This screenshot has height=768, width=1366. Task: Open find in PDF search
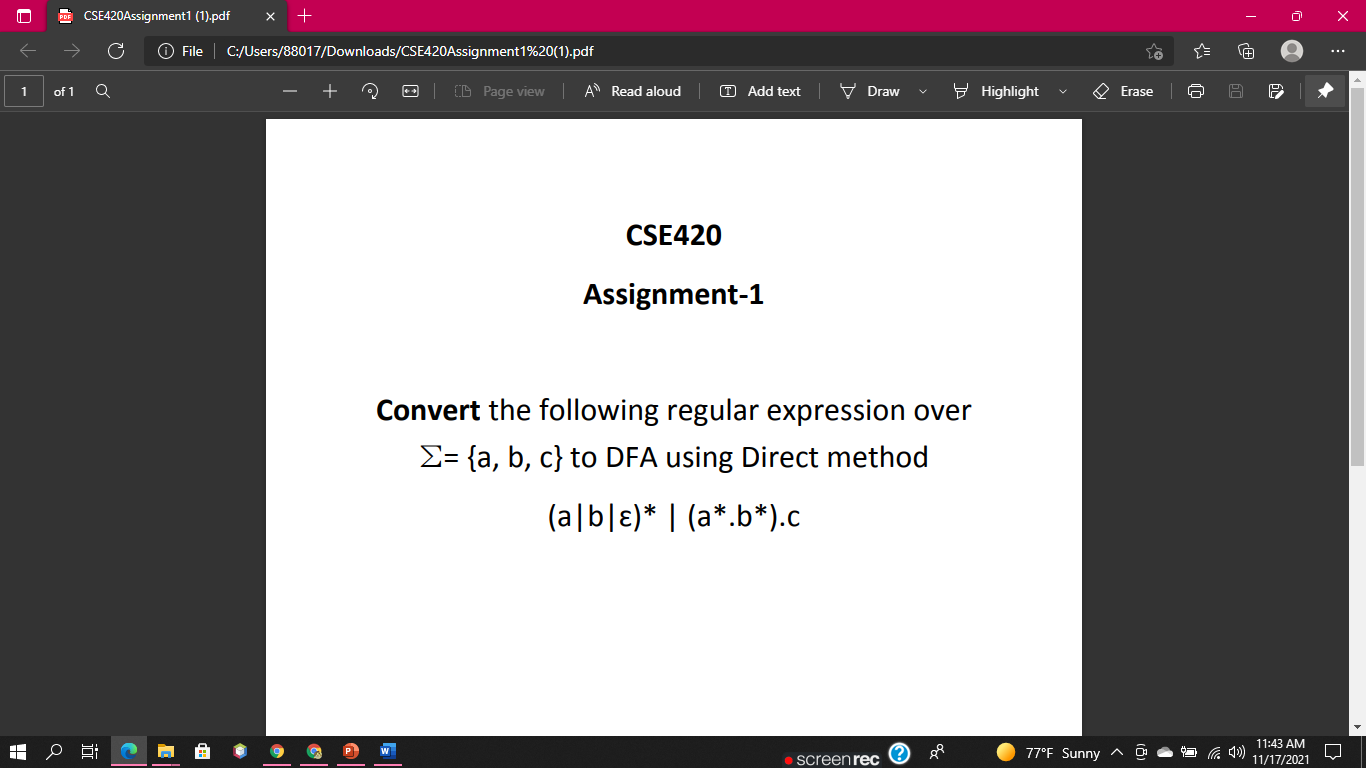pos(103,91)
